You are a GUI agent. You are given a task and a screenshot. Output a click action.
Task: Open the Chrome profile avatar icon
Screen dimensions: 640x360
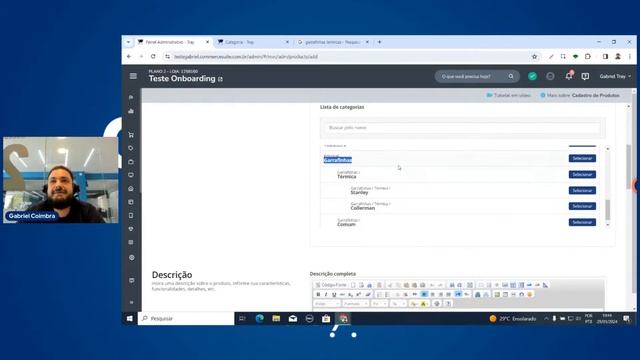pyautogui.click(x=618, y=57)
